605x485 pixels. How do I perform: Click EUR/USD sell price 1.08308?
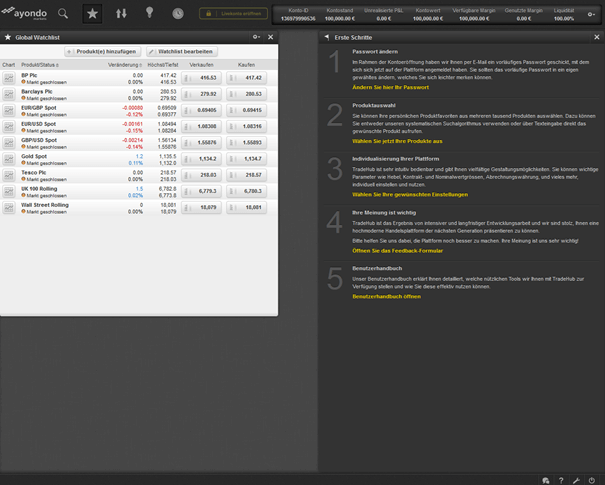point(201,127)
